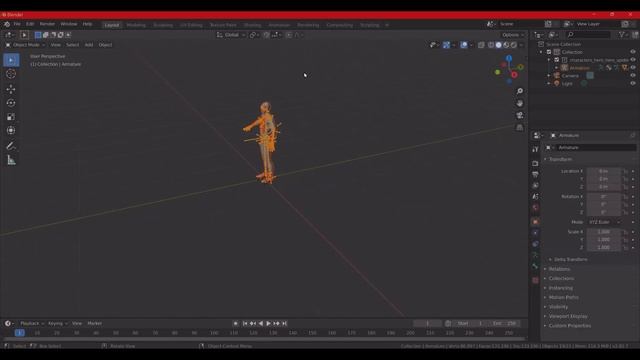Toggle snapping magnet icon
Image resolution: width=640 pixels, height=360 pixels.
267,35
